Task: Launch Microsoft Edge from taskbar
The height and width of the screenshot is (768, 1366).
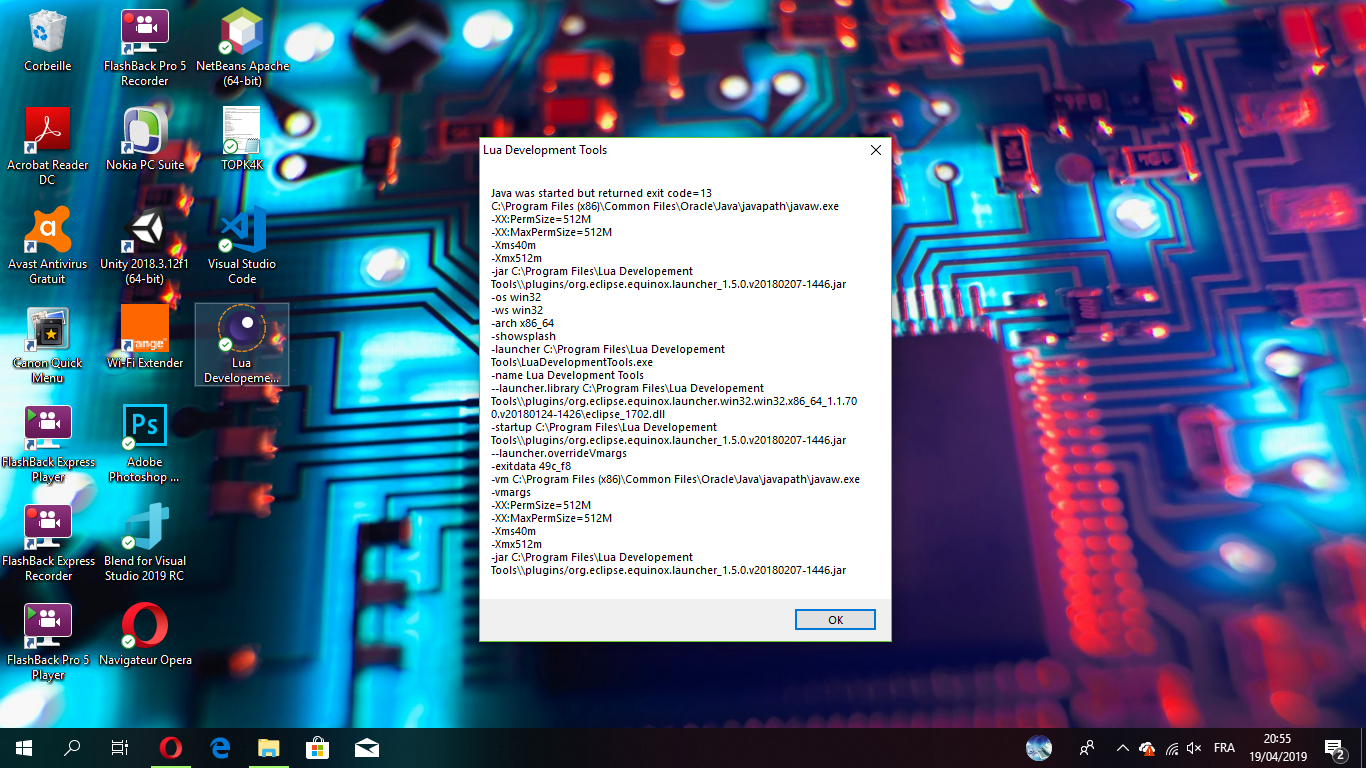Action: pos(220,748)
